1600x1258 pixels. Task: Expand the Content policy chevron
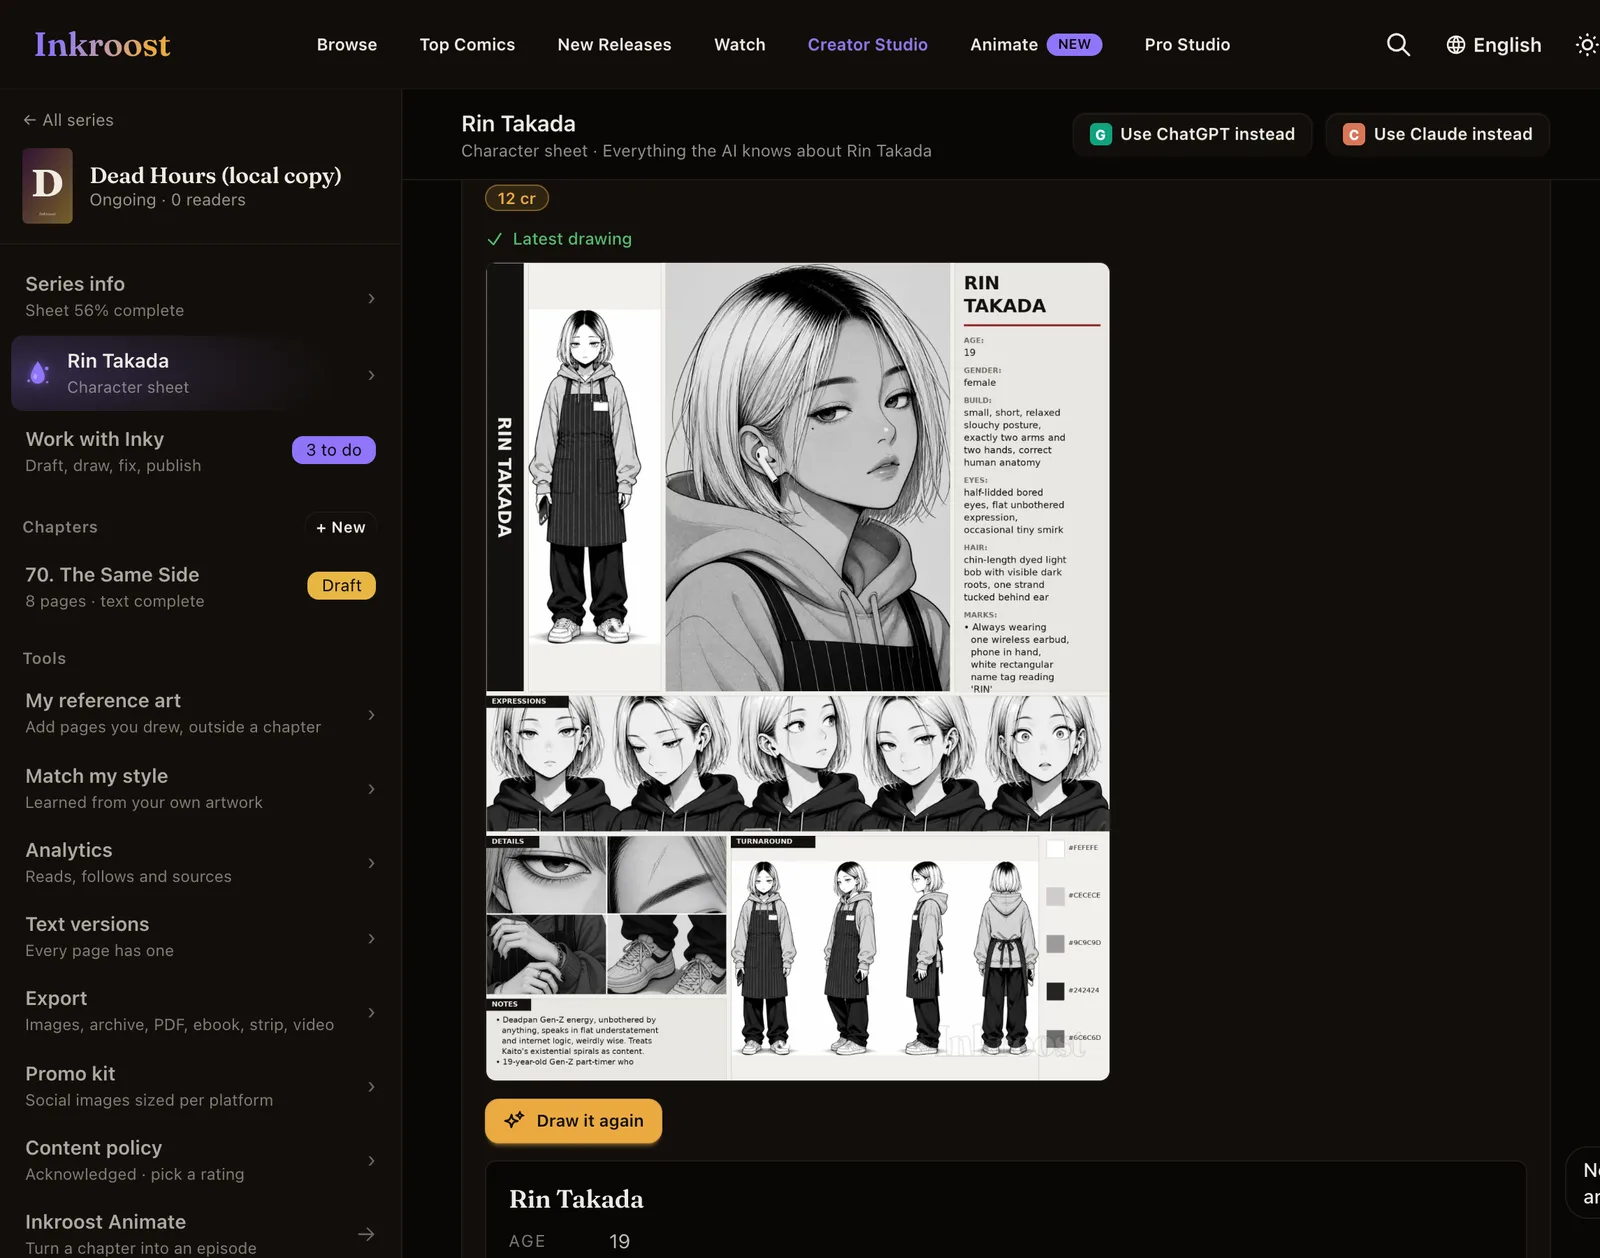coord(371,1160)
